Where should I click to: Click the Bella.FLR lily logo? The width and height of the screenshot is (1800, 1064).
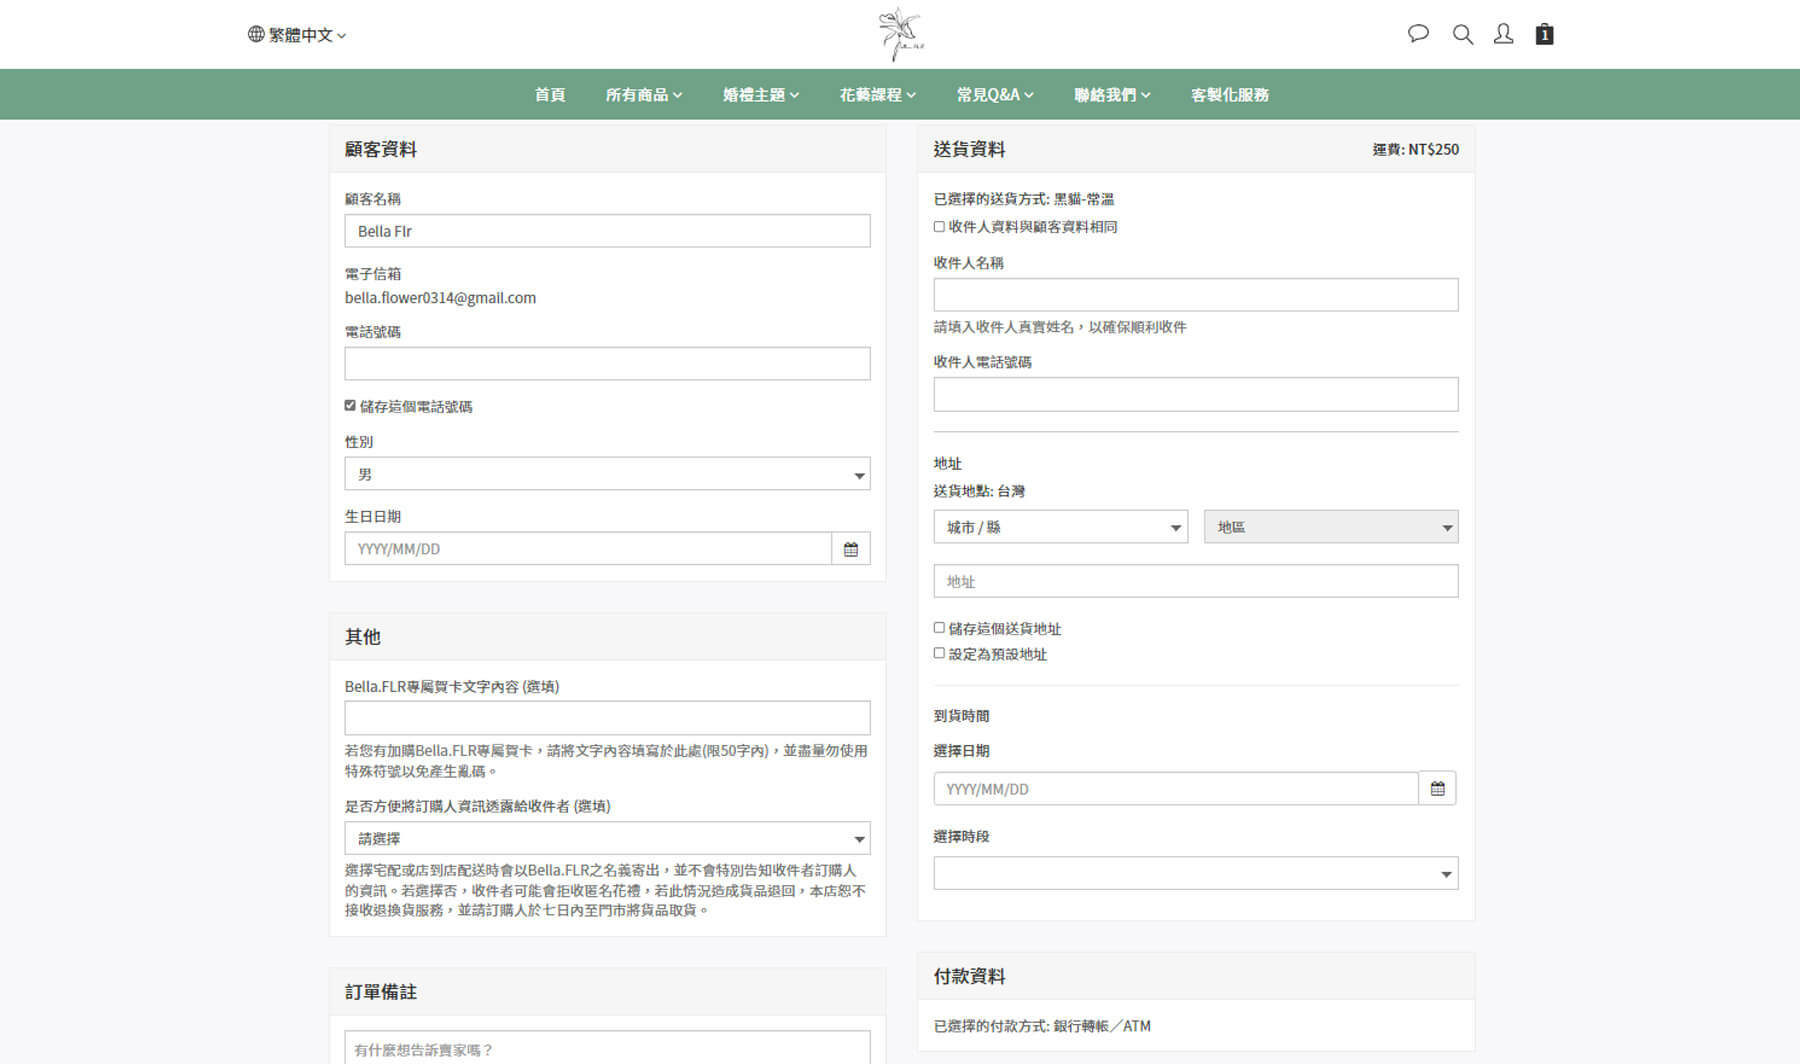(900, 34)
